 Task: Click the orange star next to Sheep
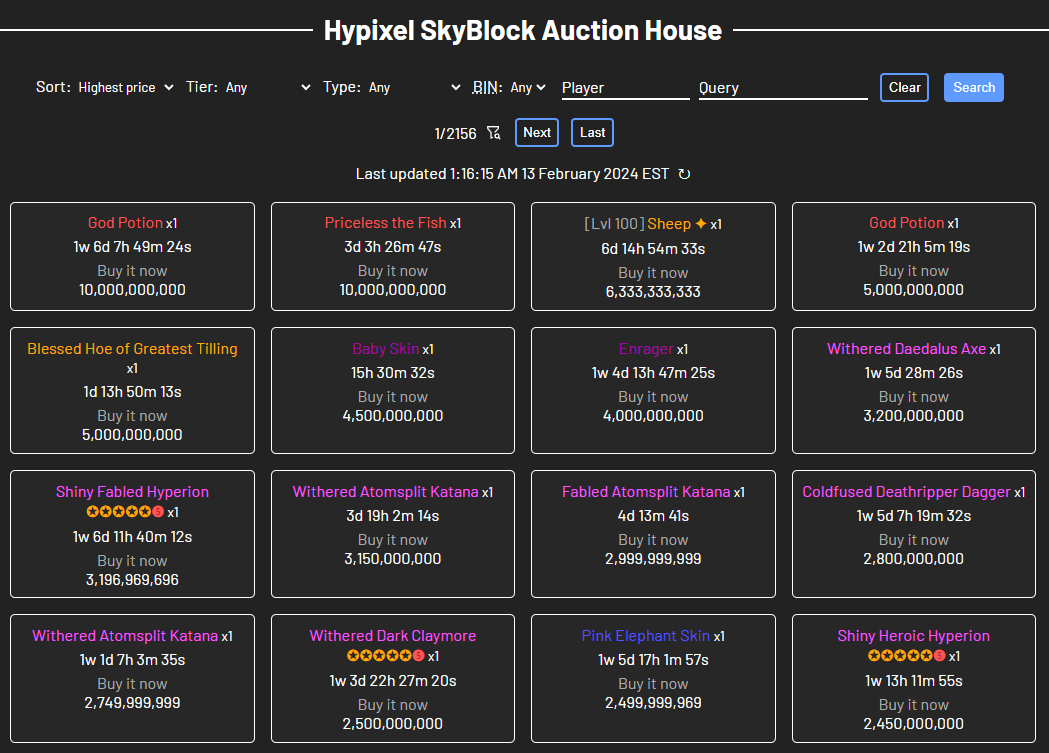coord(700,223)
